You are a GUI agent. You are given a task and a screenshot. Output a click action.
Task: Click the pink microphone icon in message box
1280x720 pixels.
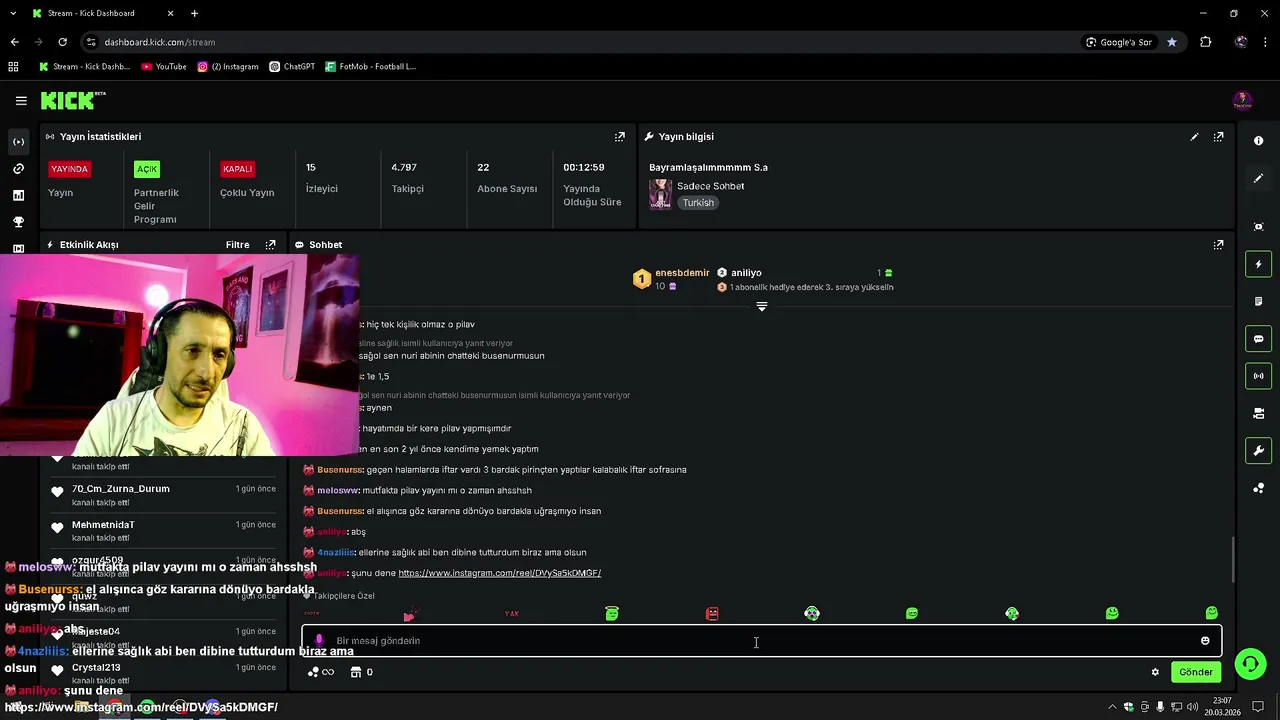click(319, 641)
